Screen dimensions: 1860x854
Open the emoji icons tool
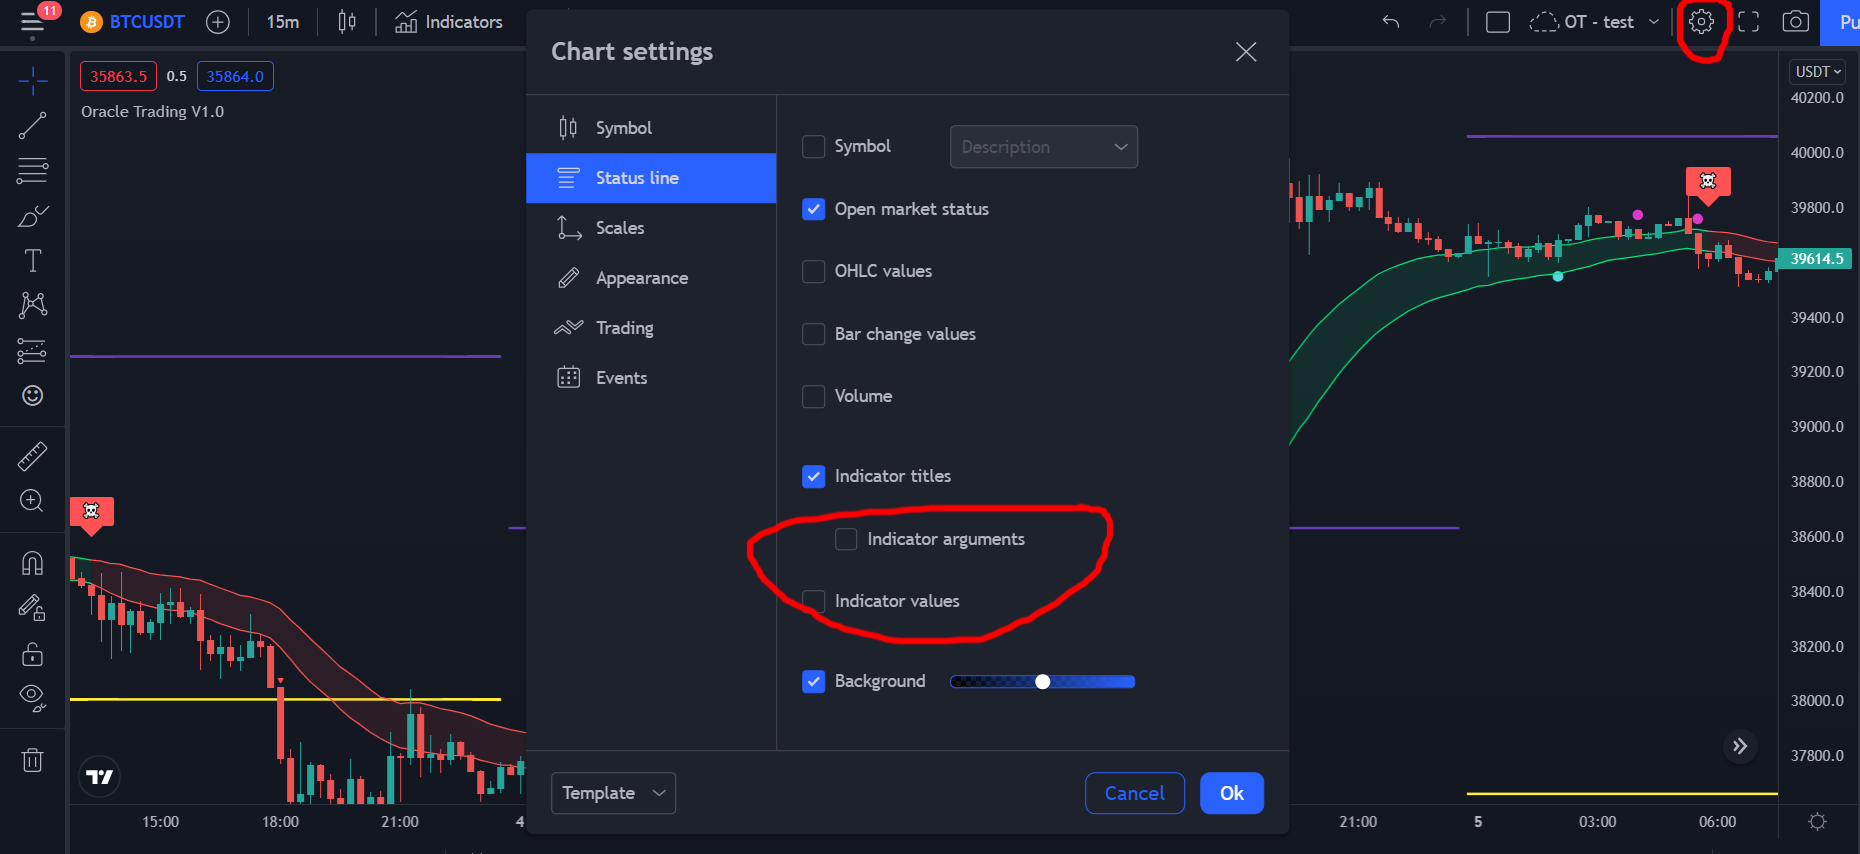32,396
